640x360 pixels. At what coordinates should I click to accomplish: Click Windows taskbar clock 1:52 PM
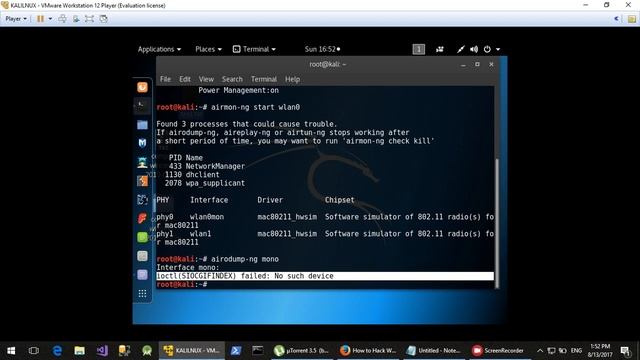tap(600, 351)
